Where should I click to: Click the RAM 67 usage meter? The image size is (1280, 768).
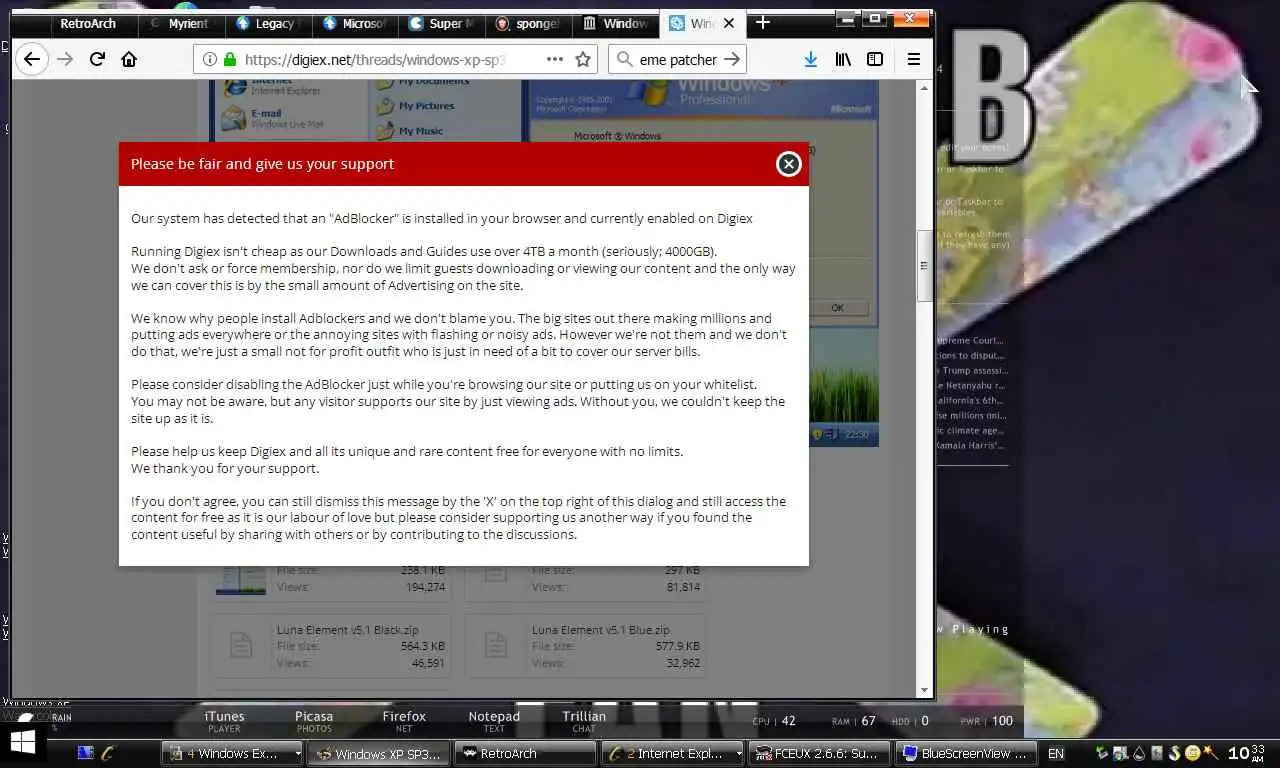pyautogui.click(x=853, y=720)
